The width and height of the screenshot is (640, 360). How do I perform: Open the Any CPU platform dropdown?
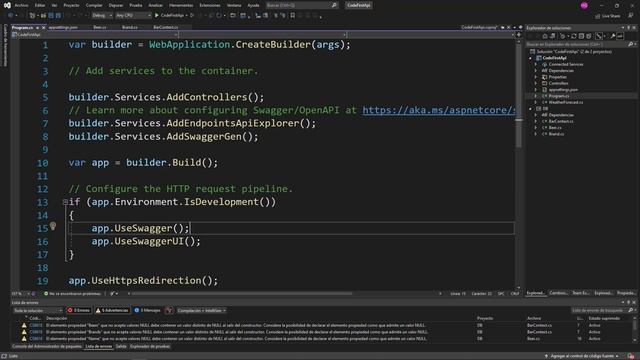click(133, 15)
